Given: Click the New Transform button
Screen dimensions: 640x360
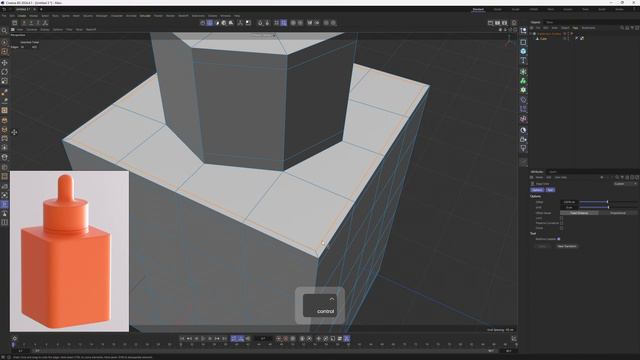Looking at the screenshot, I should pyautogui.click(x=567, y=246).
